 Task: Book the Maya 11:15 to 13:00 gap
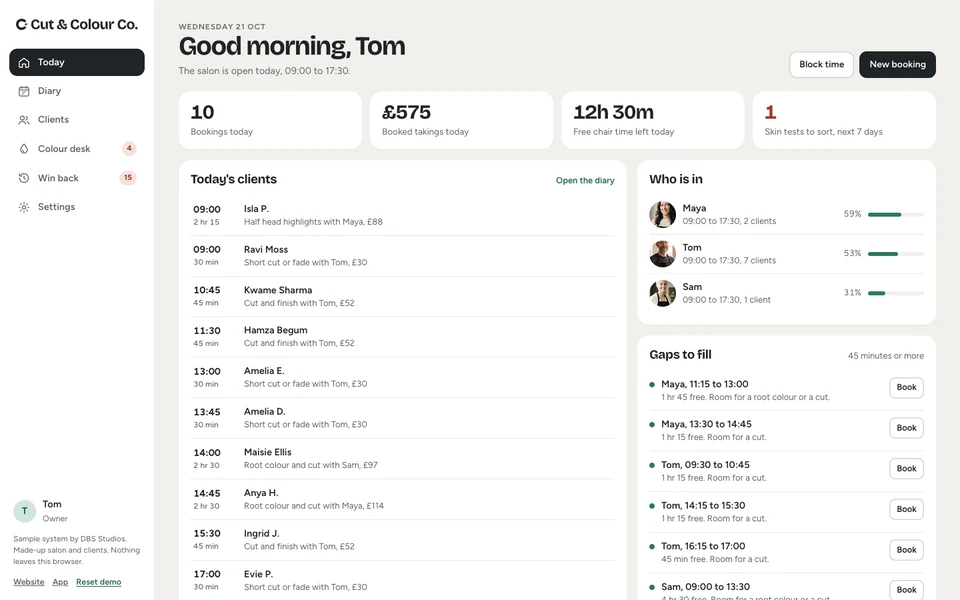(x=906, y=388)
